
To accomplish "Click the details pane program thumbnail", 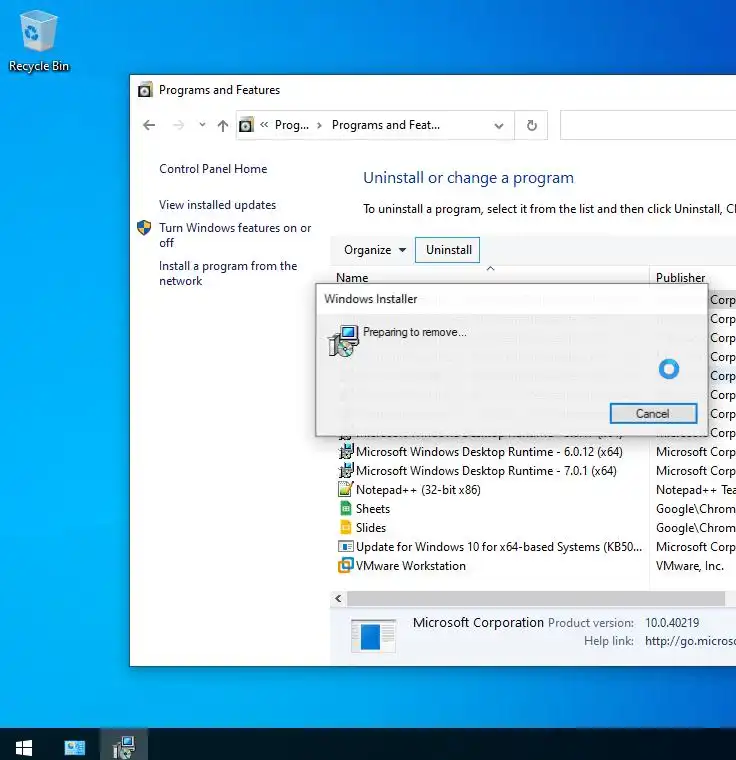I will (373, 636).
